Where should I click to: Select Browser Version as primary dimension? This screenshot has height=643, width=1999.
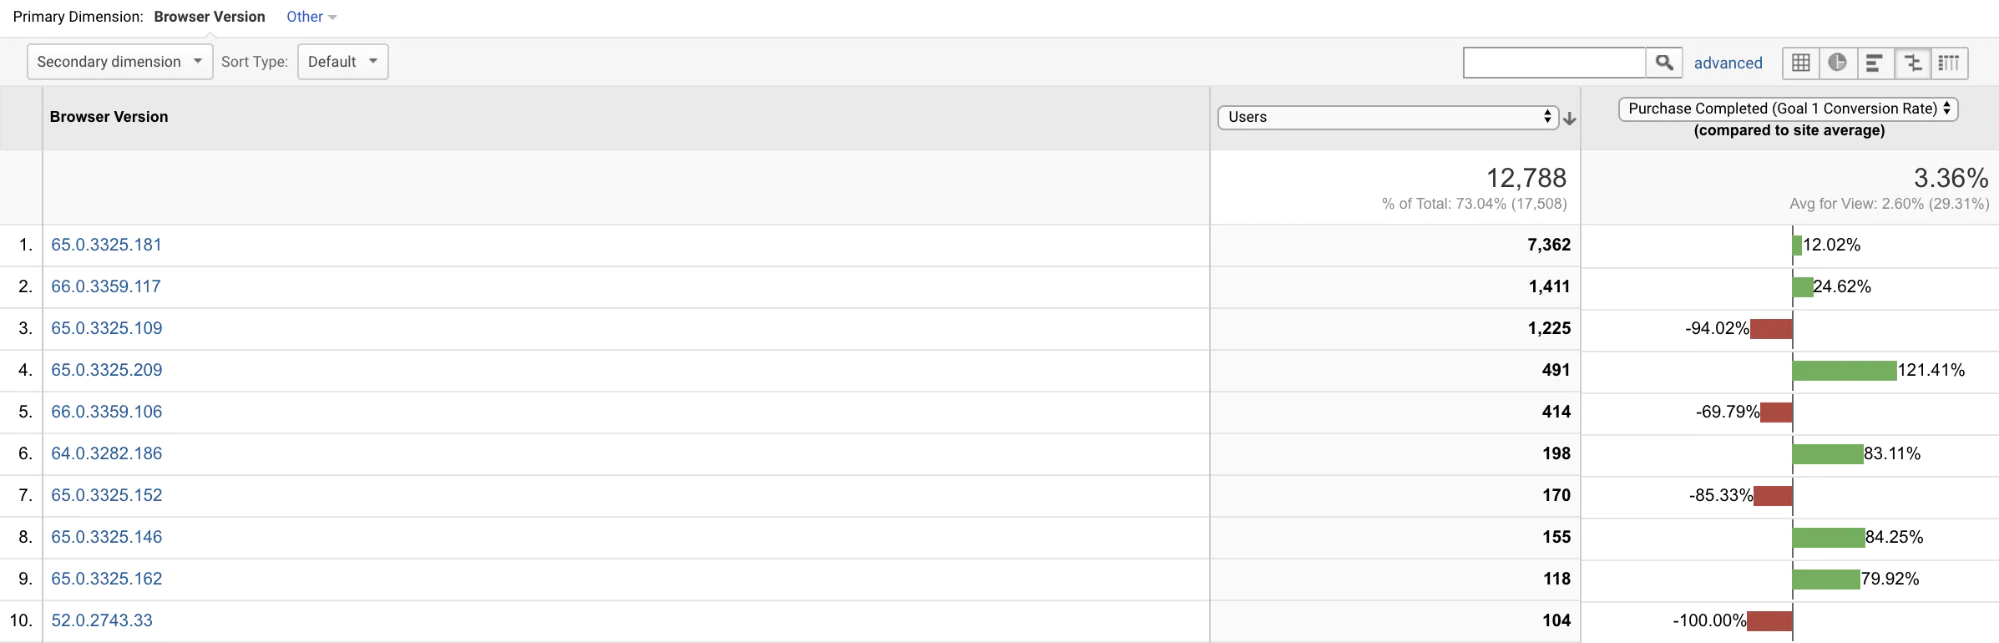pyautogui.click(x=209, y=16)
